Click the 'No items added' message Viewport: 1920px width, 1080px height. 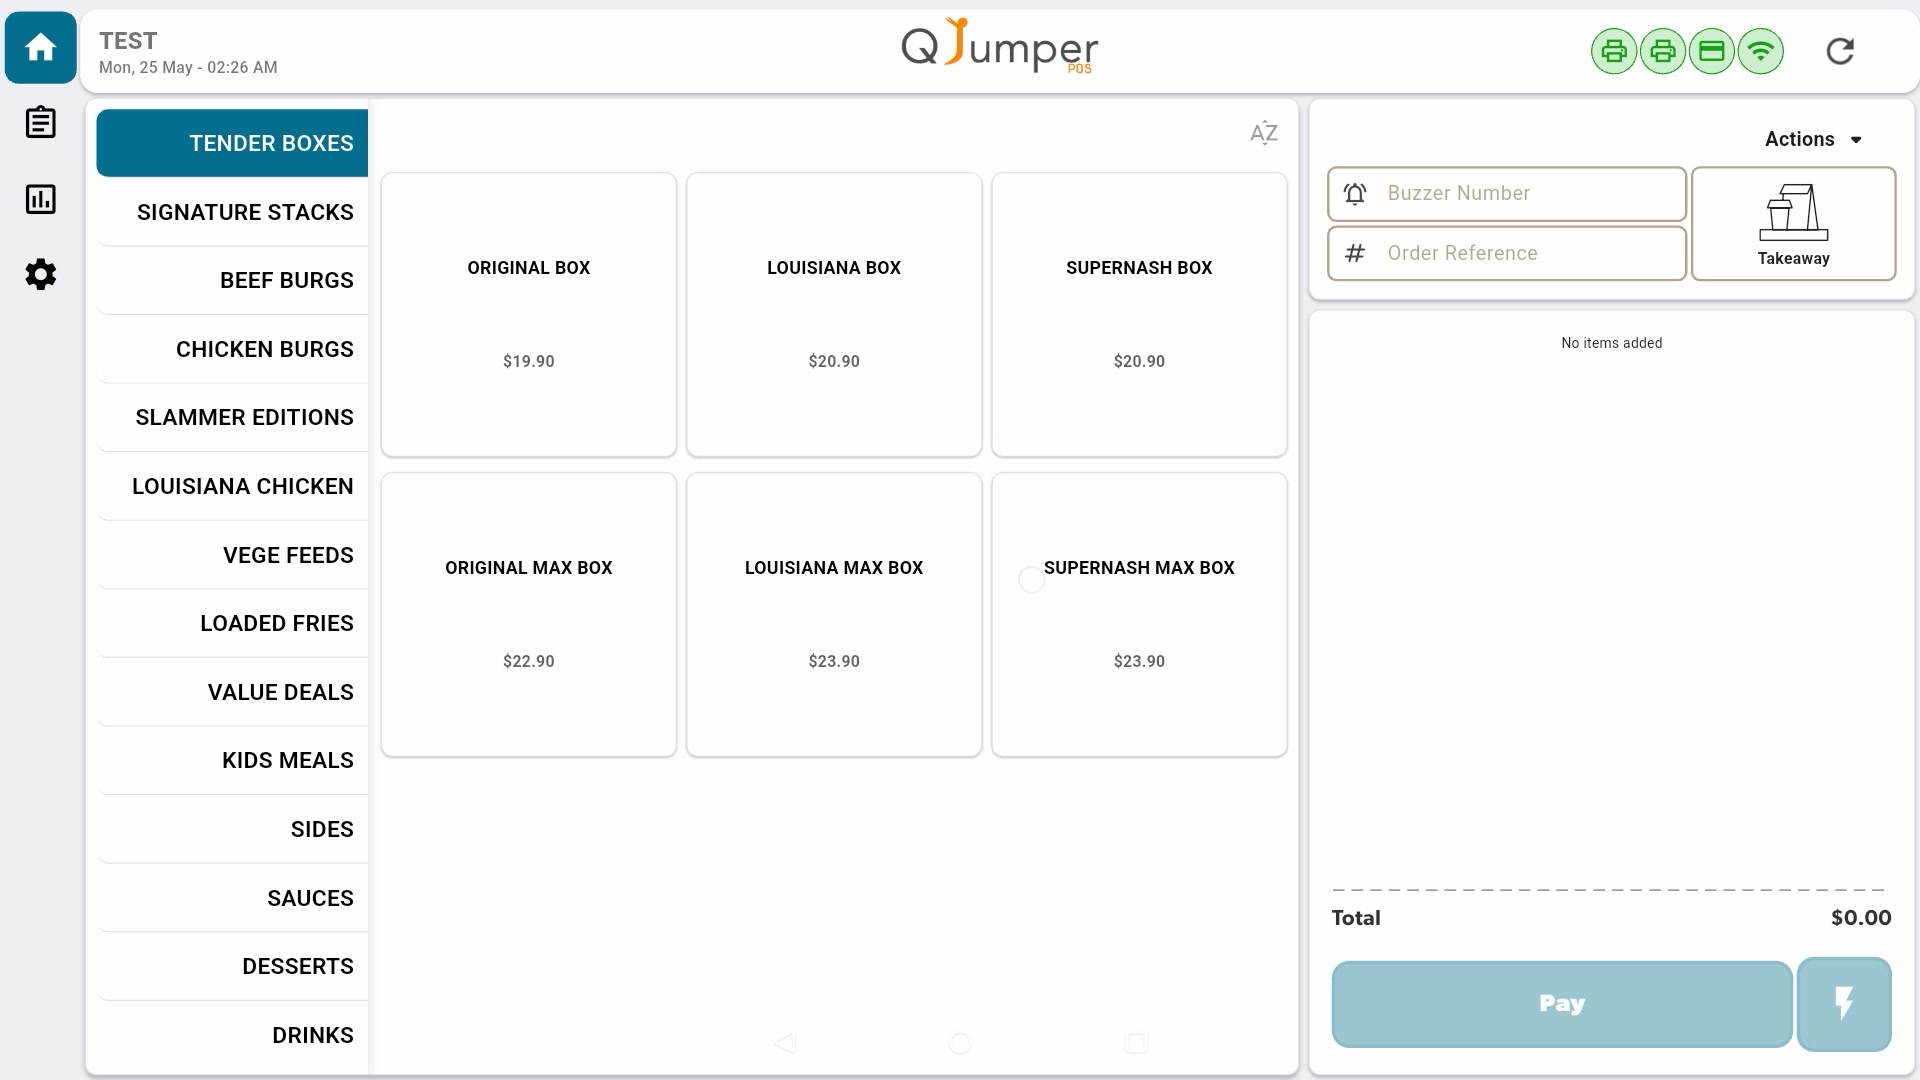click(x=1612, y=343)
